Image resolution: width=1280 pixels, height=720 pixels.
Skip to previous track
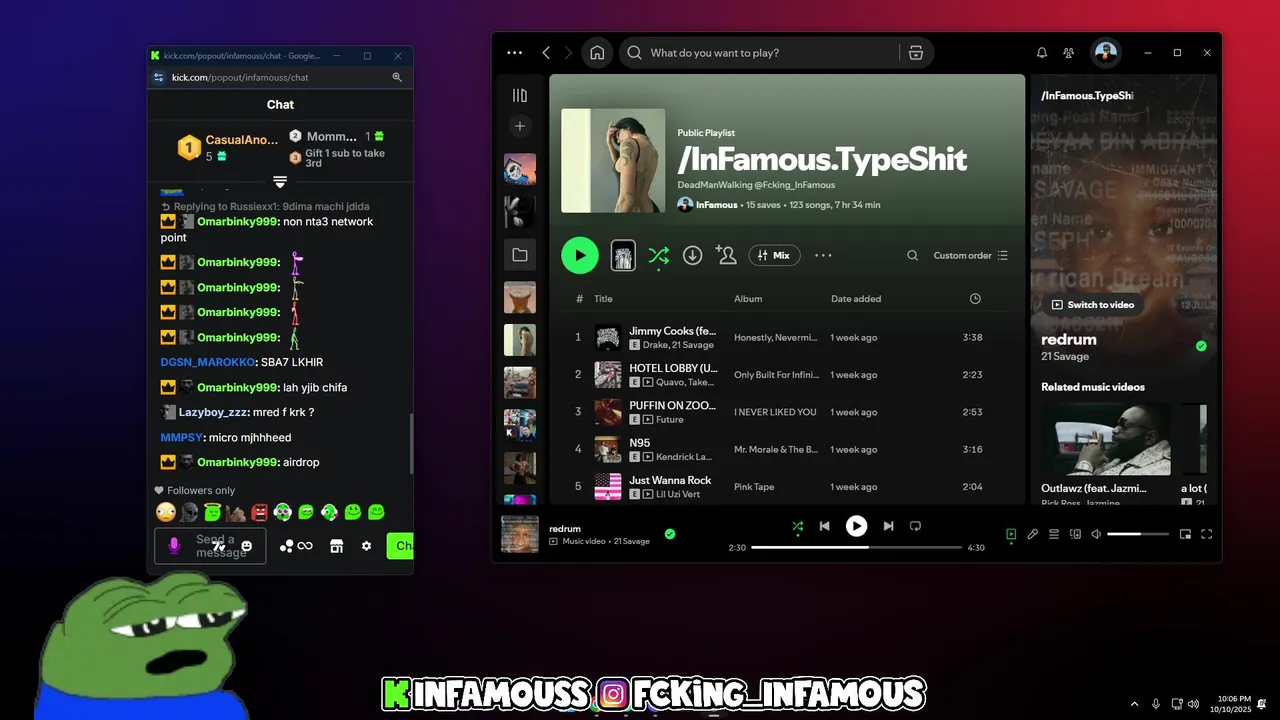pyautogui.click(x=825, y=526)
